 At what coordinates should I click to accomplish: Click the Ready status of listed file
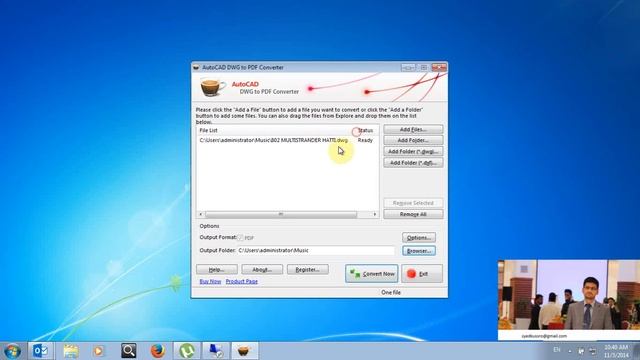coord(365,140)
